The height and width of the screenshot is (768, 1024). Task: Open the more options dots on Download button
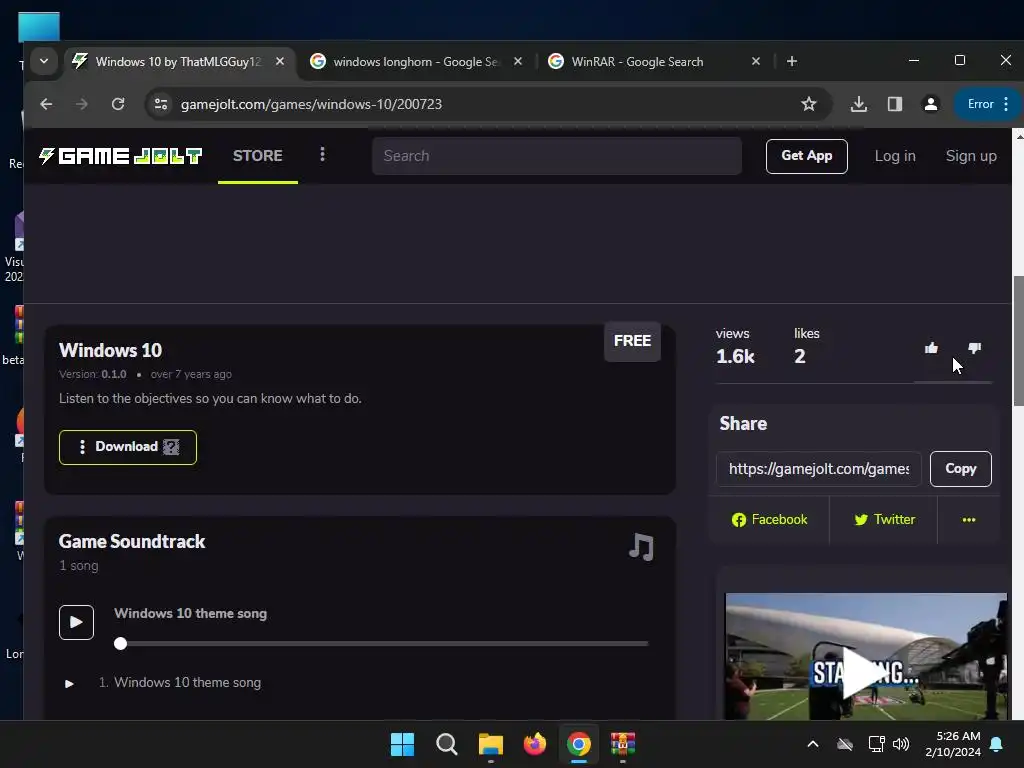point(82,447)
